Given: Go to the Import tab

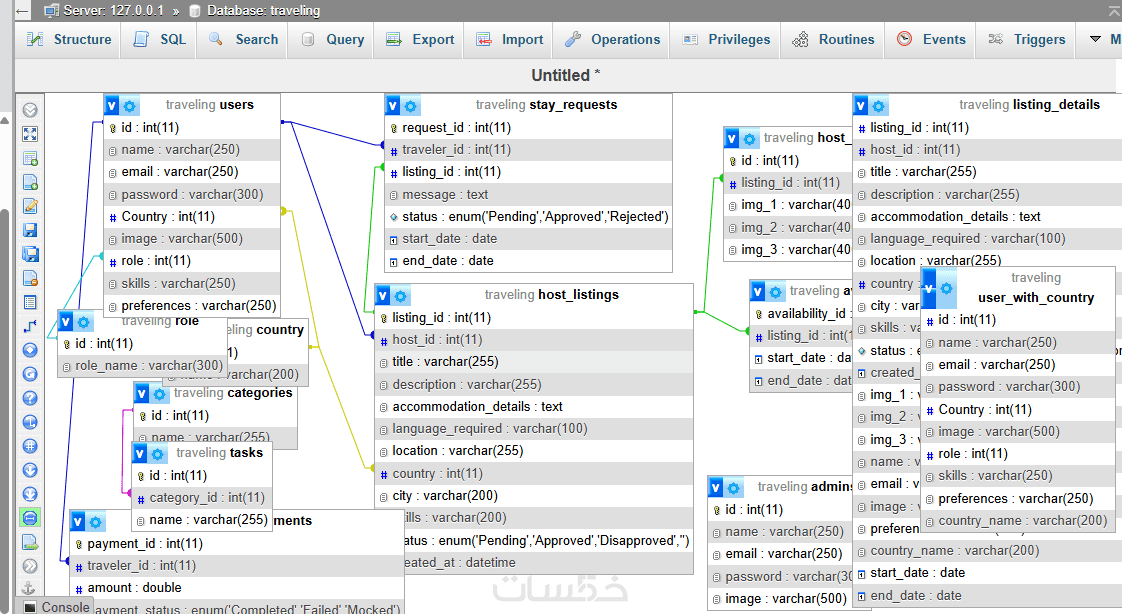Looking at the screenshot, I should (x=509, y=39).
